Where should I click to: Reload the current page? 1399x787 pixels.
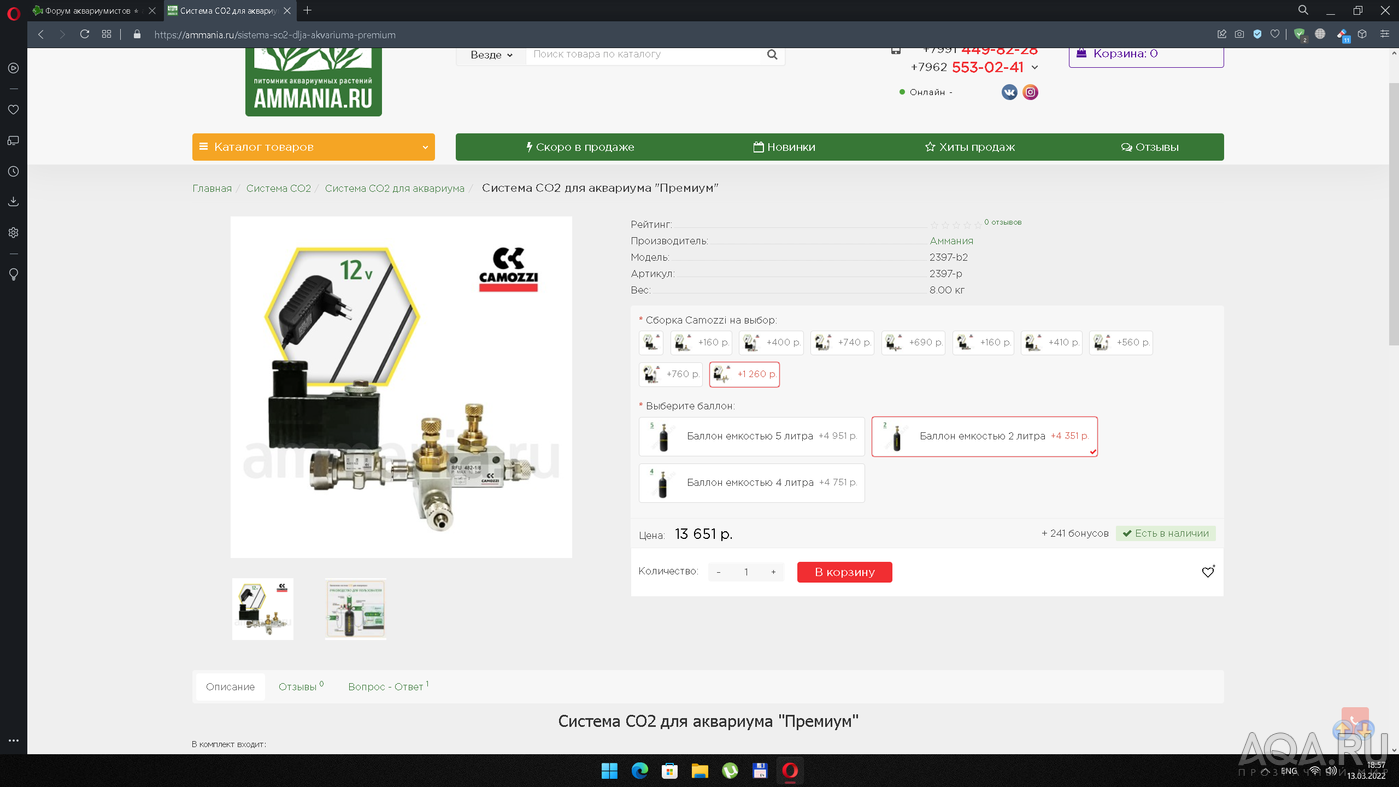click(85, 34)
